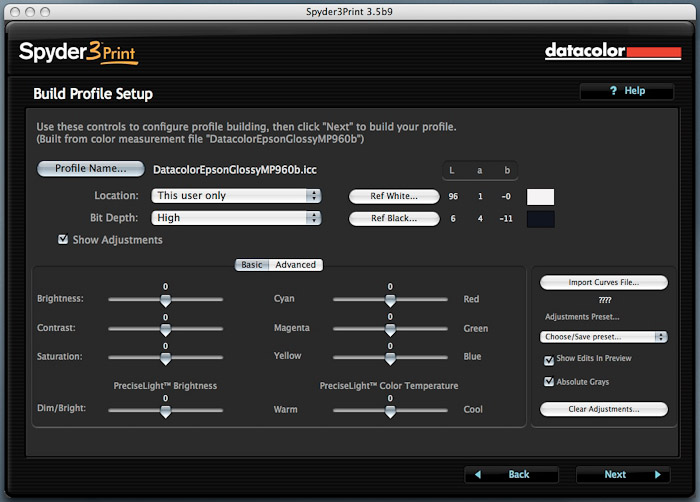Toggle the Show Adjustments checkbox
The image size is (700, 502).
(64, 240)
